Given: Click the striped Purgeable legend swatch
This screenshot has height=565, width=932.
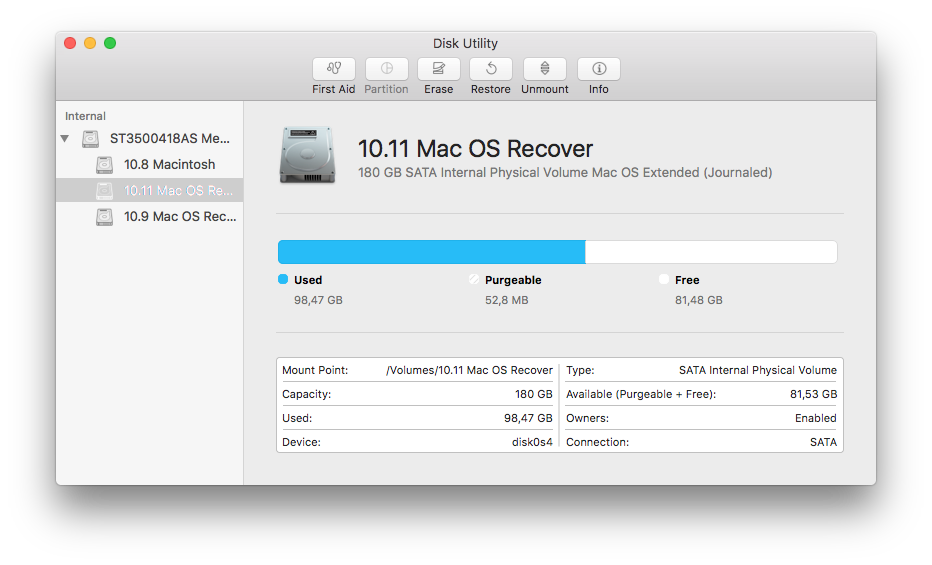Looking at the screenshot, I should (x=474, y=279).
